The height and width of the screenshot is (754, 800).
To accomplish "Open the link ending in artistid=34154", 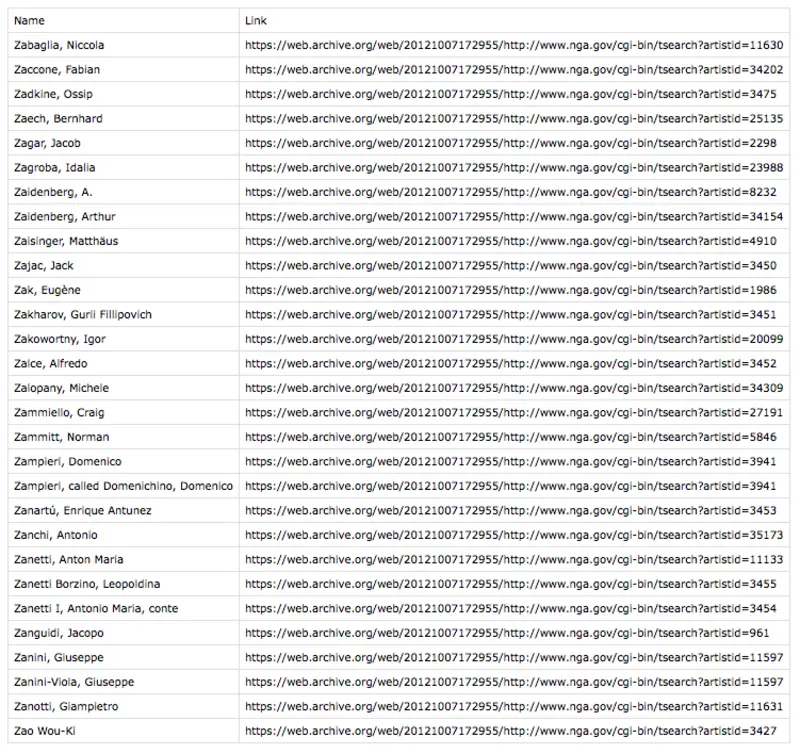I will 514,217.
